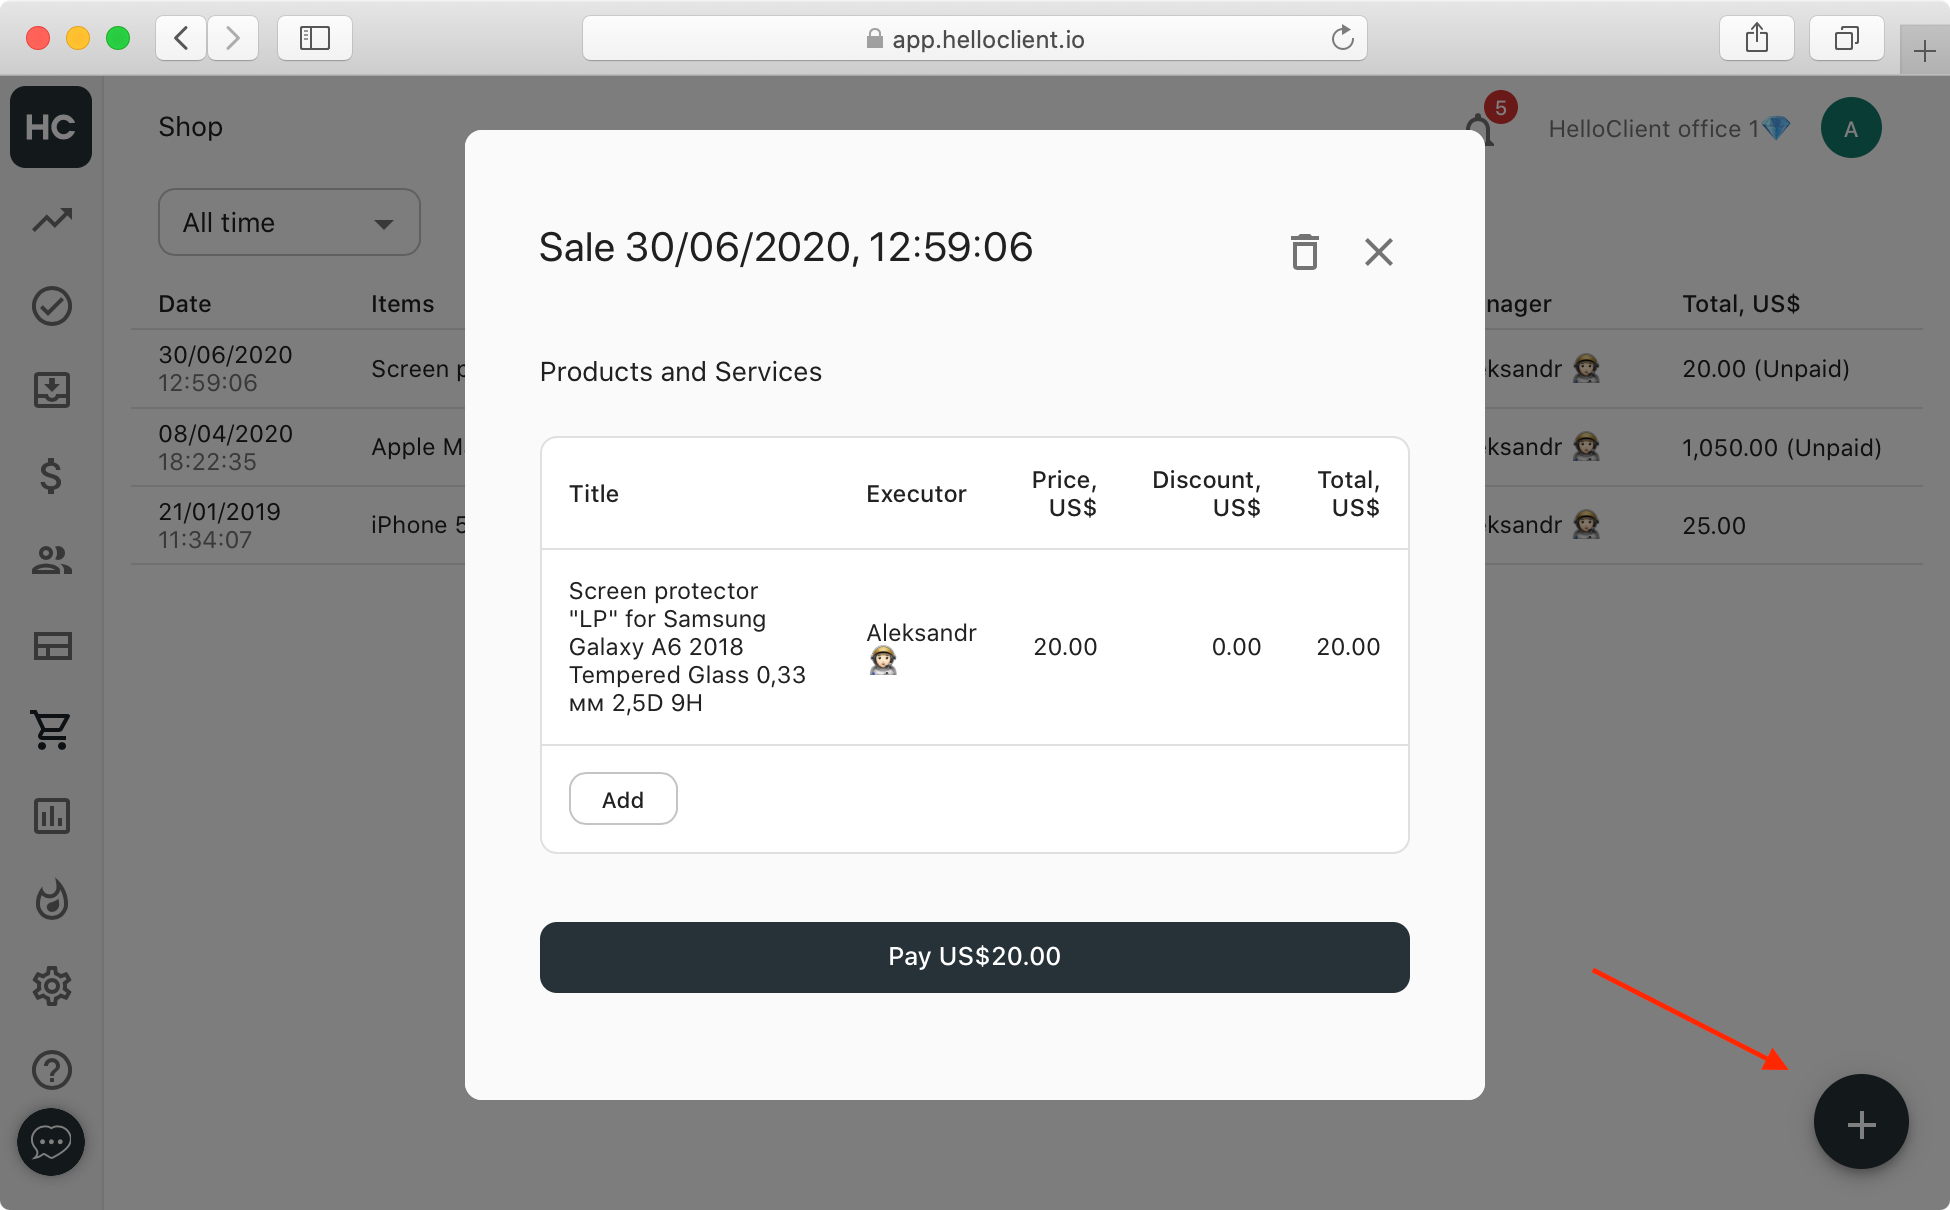The width and height of the screenshot is (1950, 1210).
Task: Click the Executor column header in dialog
Action: pyautogui.click(x=916, y=494)
